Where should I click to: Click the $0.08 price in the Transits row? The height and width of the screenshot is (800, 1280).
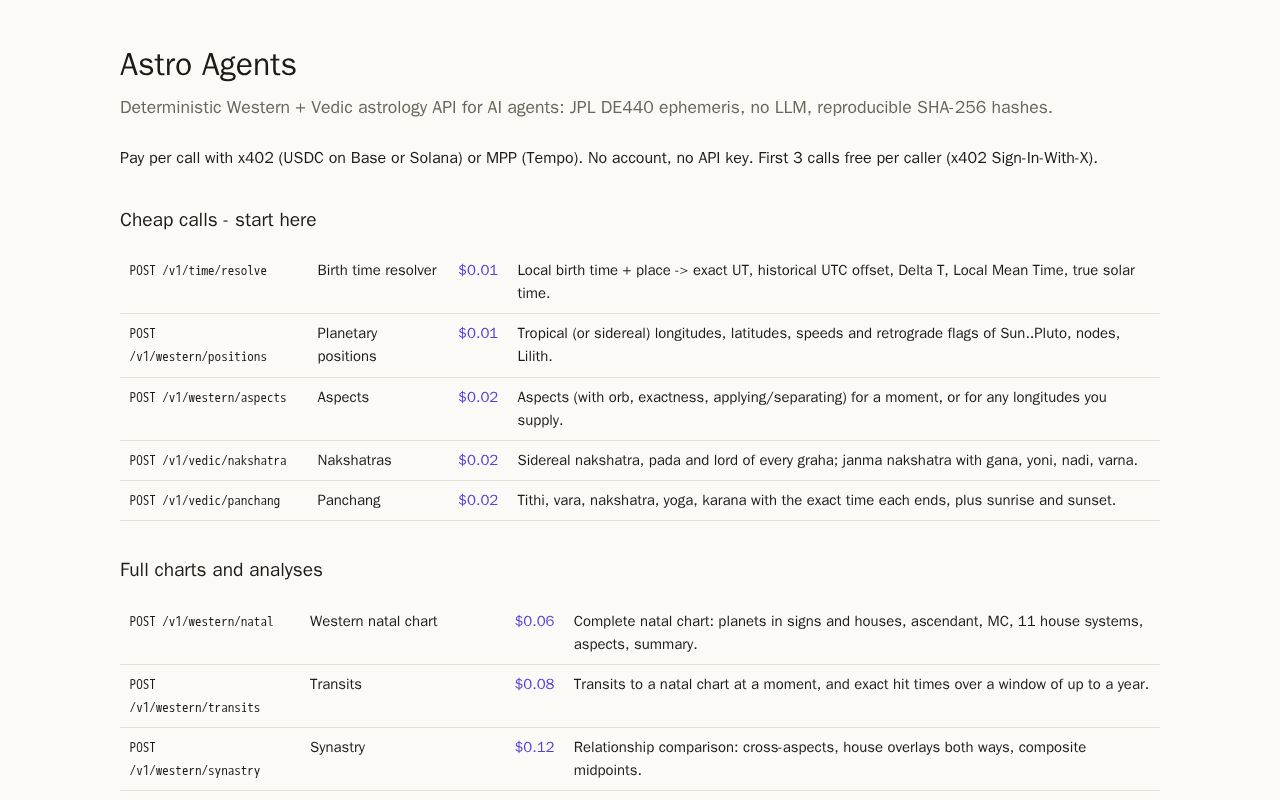click(x=534, y=685)
